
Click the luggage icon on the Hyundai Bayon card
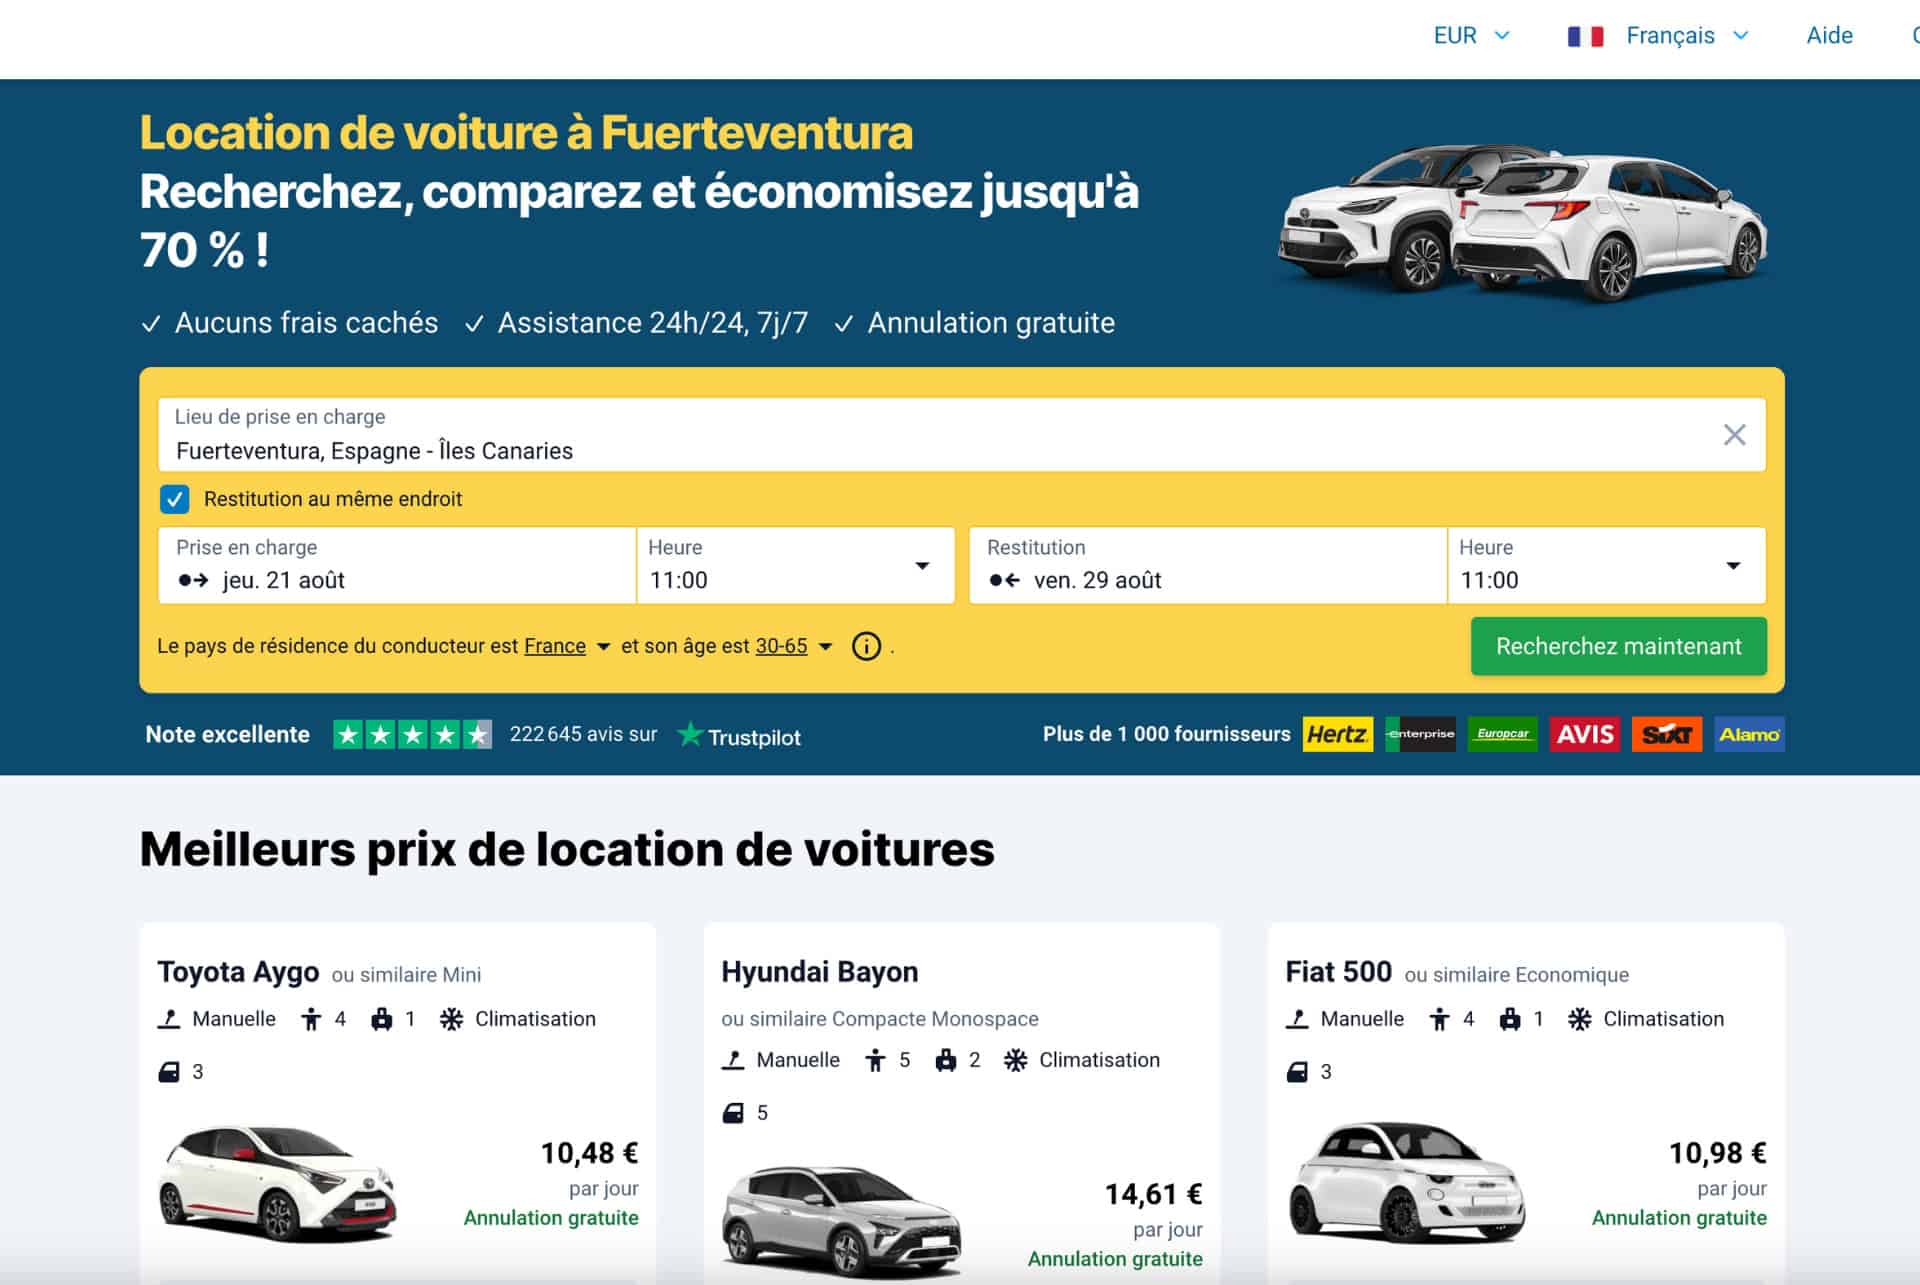click(947, 1060)
